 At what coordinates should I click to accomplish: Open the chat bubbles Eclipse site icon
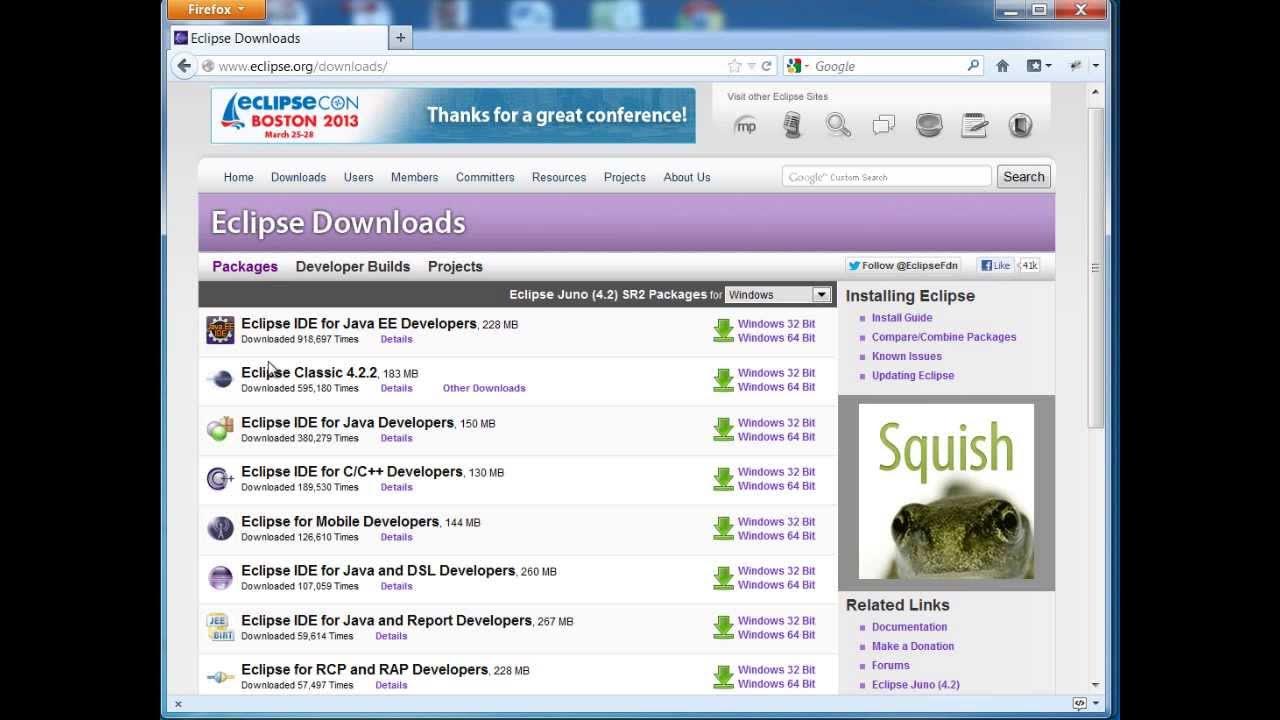(x=884, y=126)
